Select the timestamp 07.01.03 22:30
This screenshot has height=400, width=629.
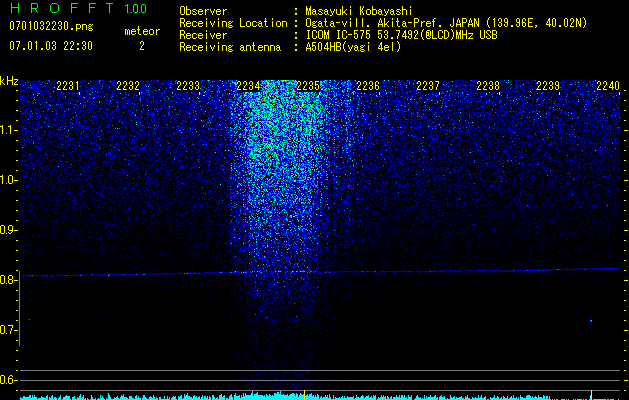51,46
